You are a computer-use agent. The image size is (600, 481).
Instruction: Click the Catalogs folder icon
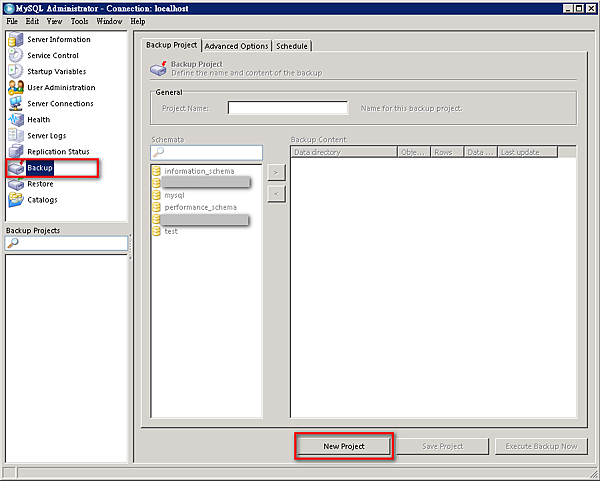pyautogui.click(x=16, y=200)
